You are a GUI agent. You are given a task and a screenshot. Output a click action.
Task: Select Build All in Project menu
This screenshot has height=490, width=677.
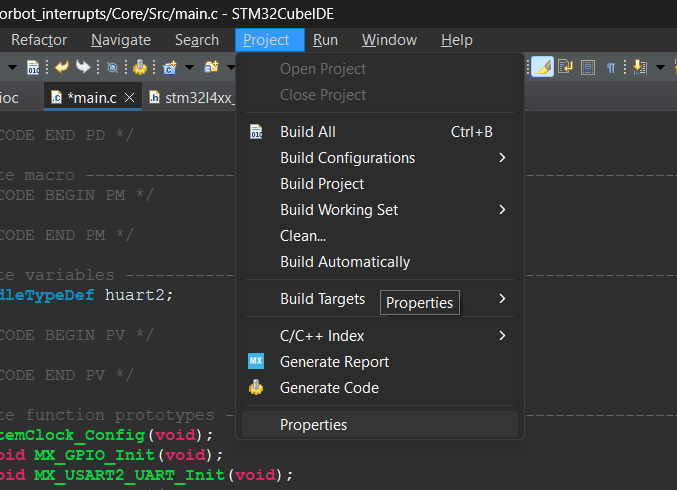click(380, 132)
